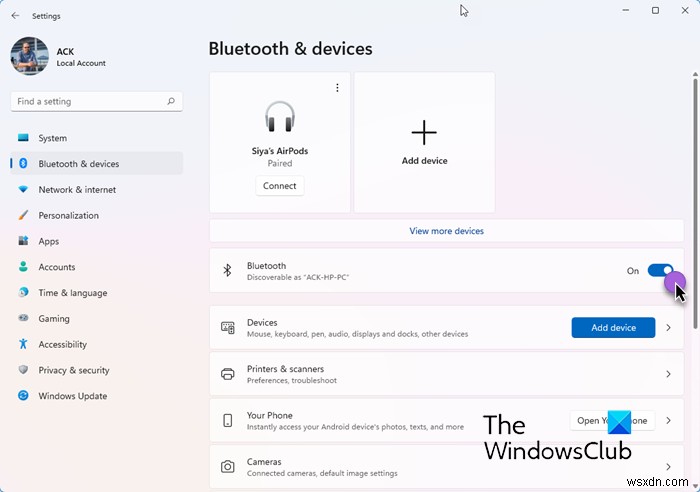Click View more devices link
This screenshot has height=492, width=700.
click(x=446, y=231)
